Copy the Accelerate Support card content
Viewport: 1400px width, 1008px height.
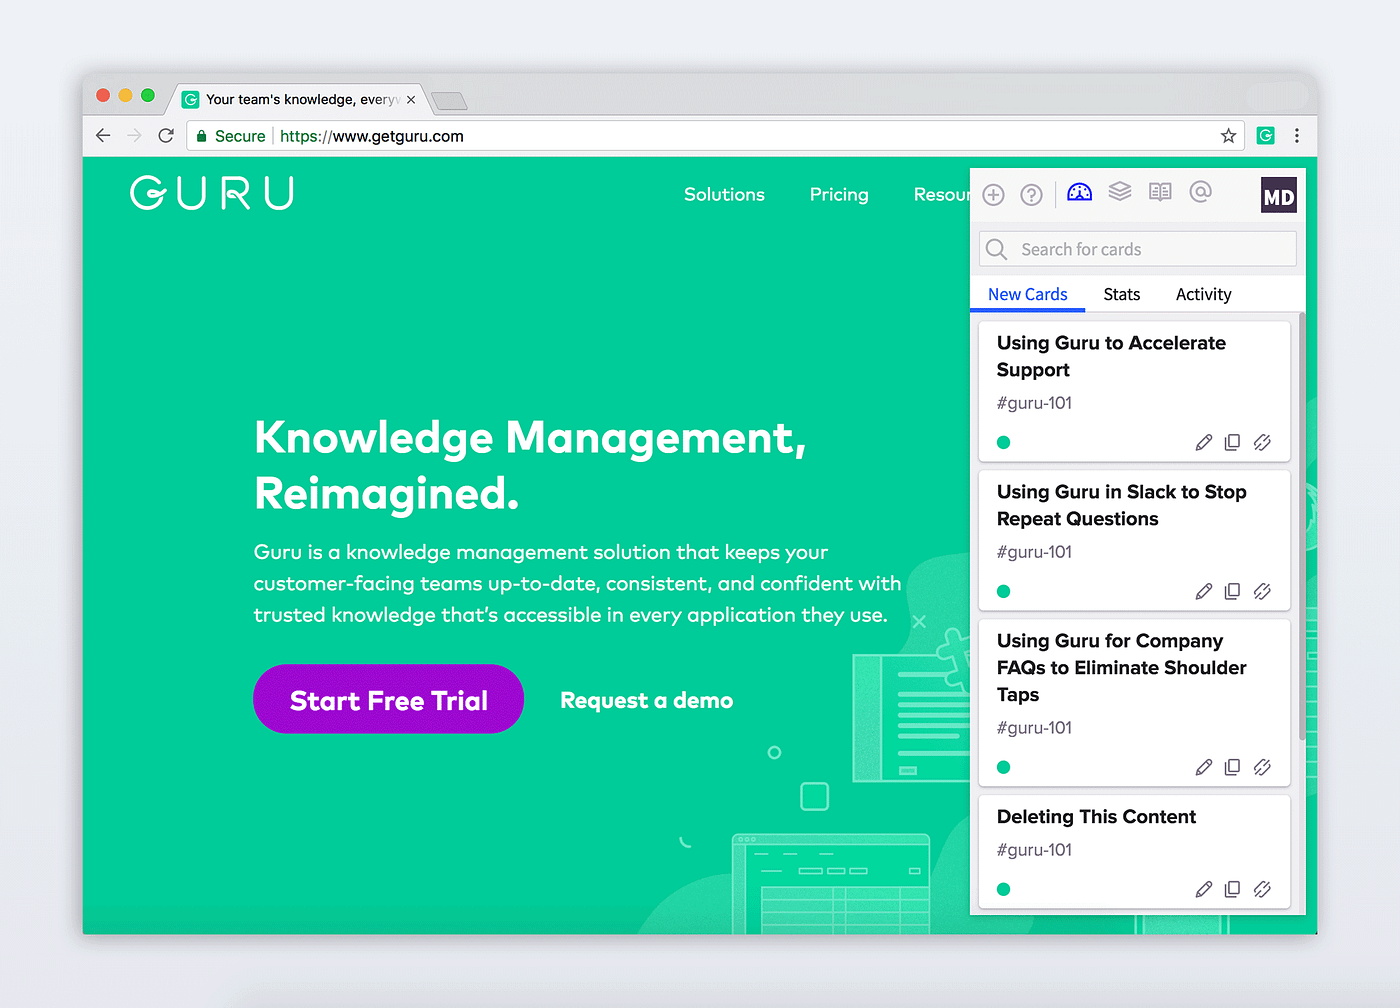click(1233, 442)
